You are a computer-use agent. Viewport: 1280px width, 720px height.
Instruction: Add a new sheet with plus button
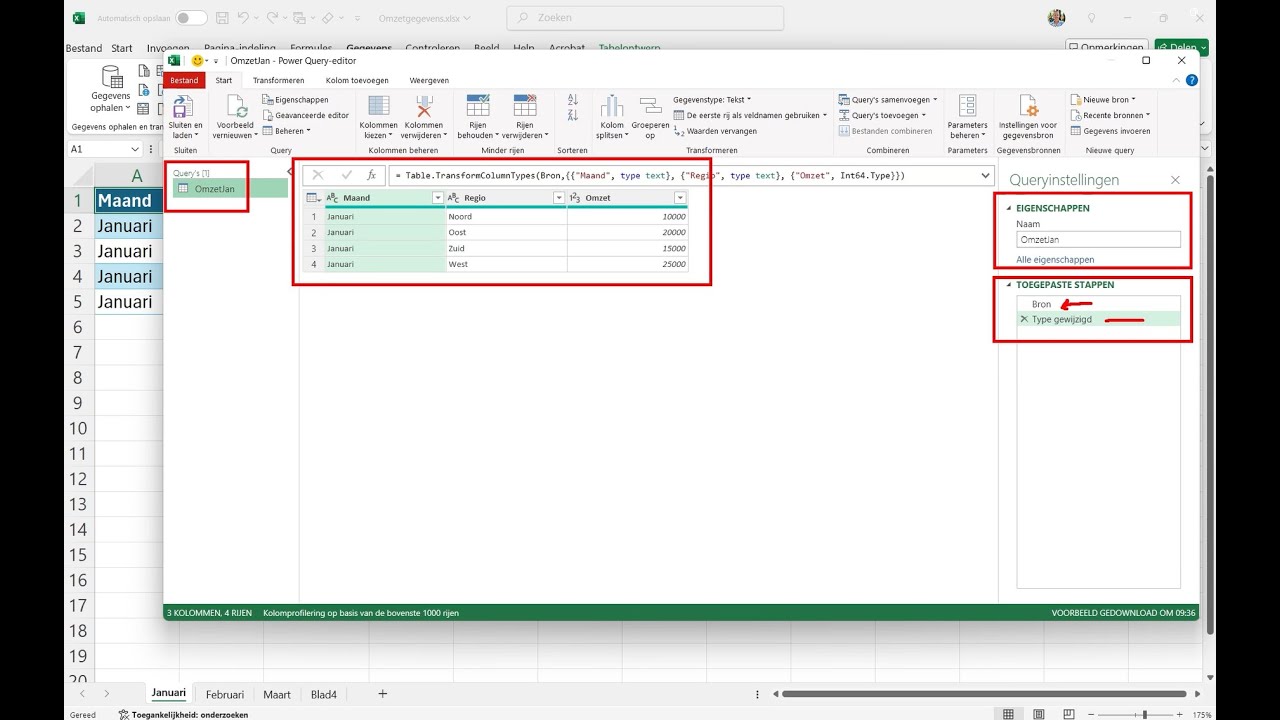click(x=382, y=694)
